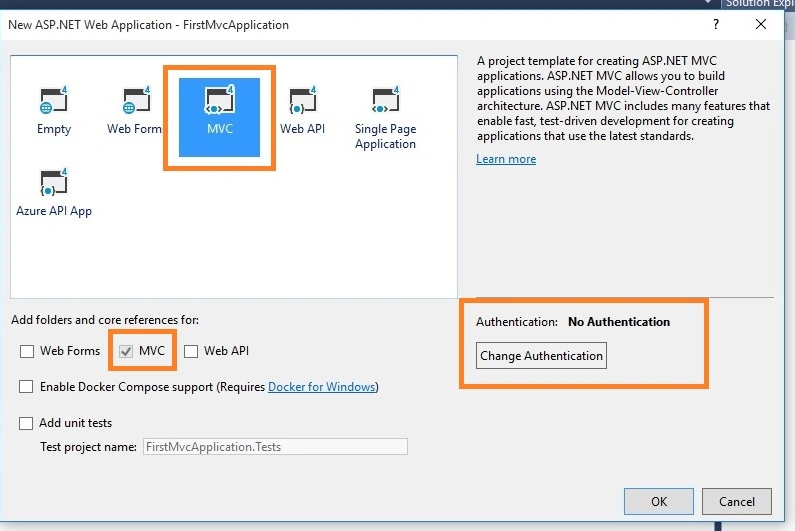This screenshot has height=531, width=795.
Task: Open the Learn more link
Action: coord(506,159)
